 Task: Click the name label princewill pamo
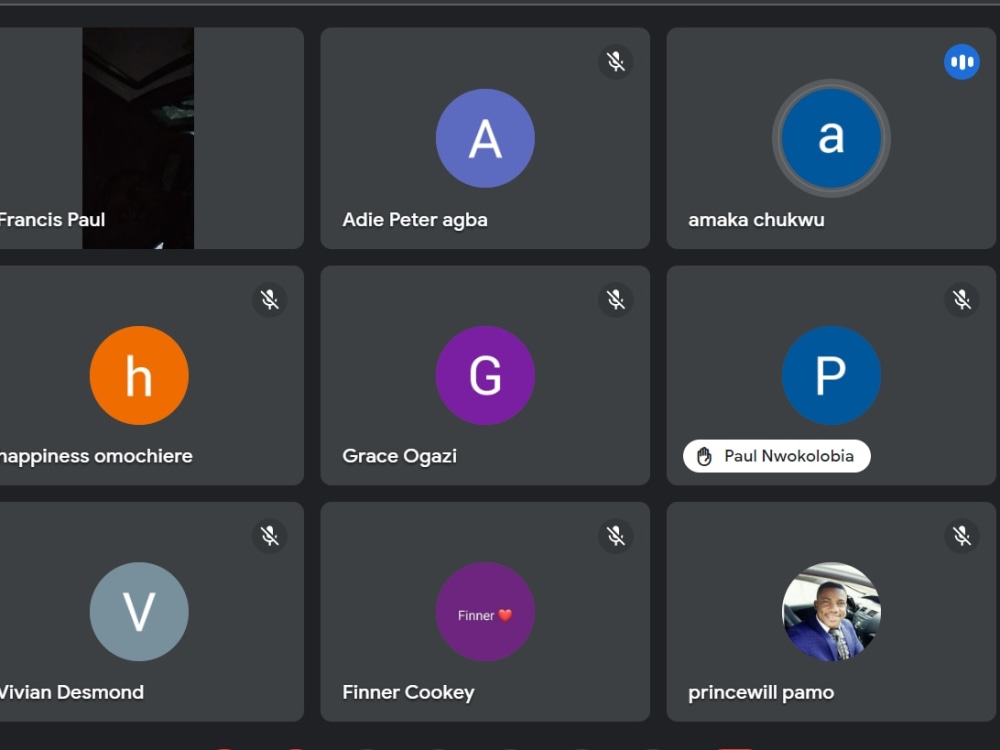(761, 693)
